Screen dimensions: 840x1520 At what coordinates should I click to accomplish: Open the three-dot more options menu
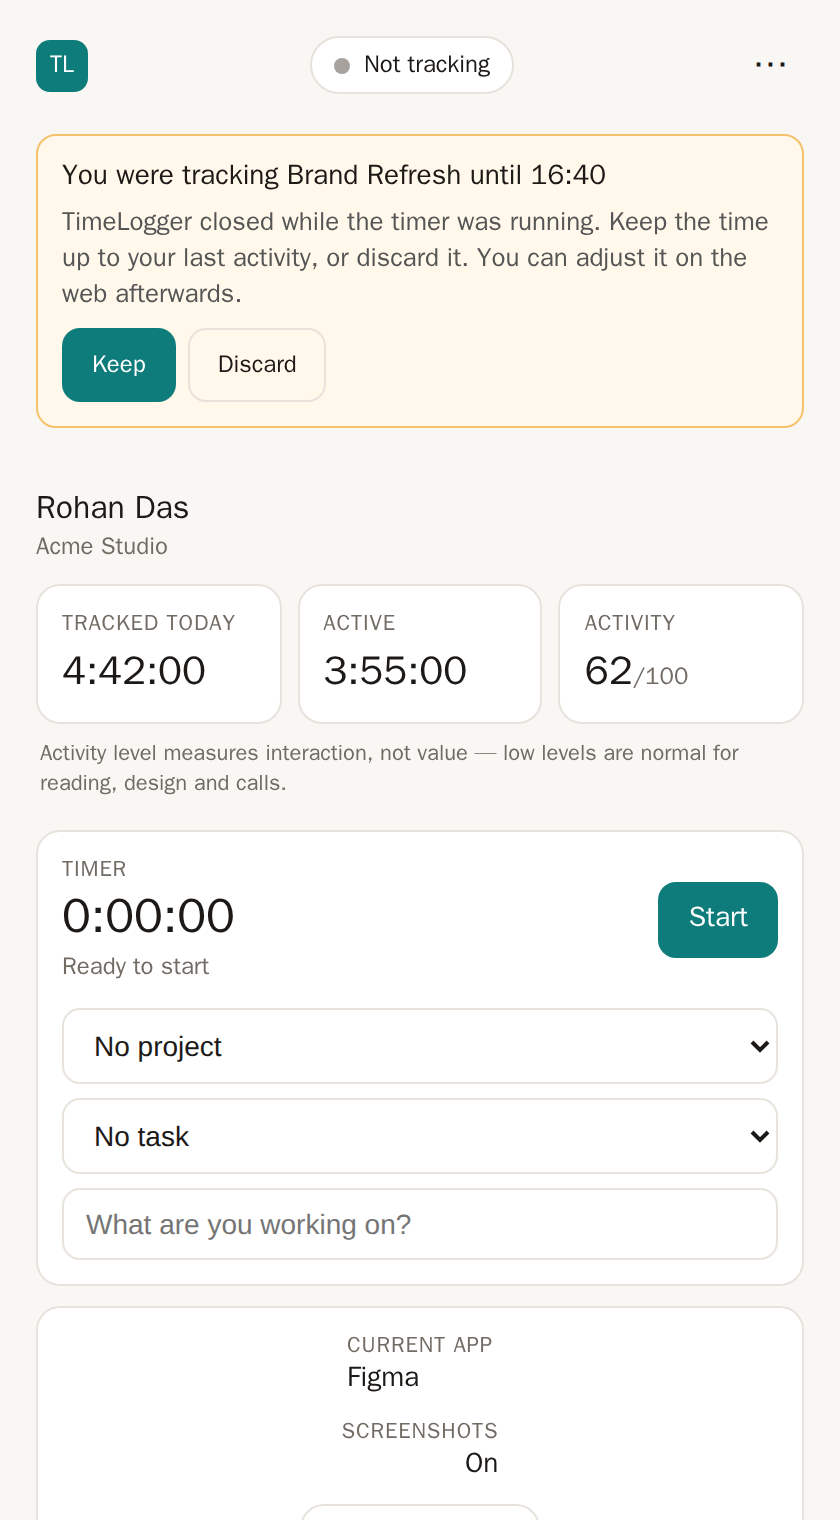coord(770,65)
